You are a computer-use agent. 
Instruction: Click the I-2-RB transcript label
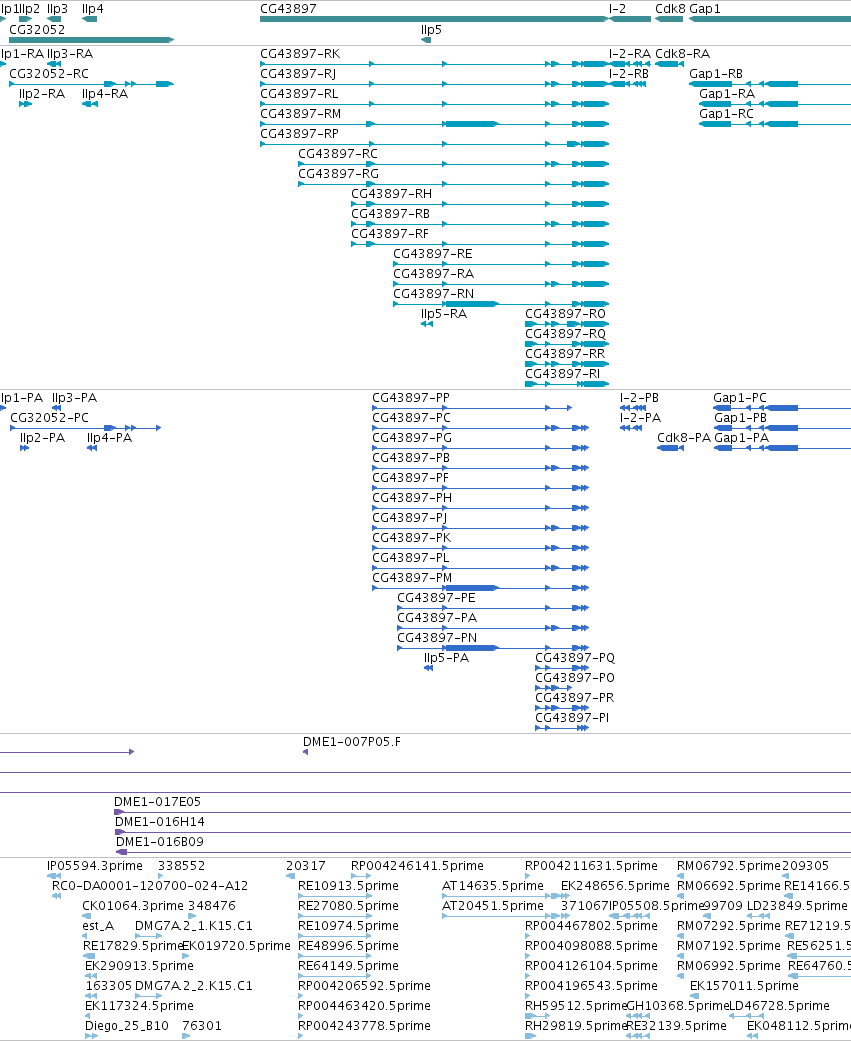point(629,74)
